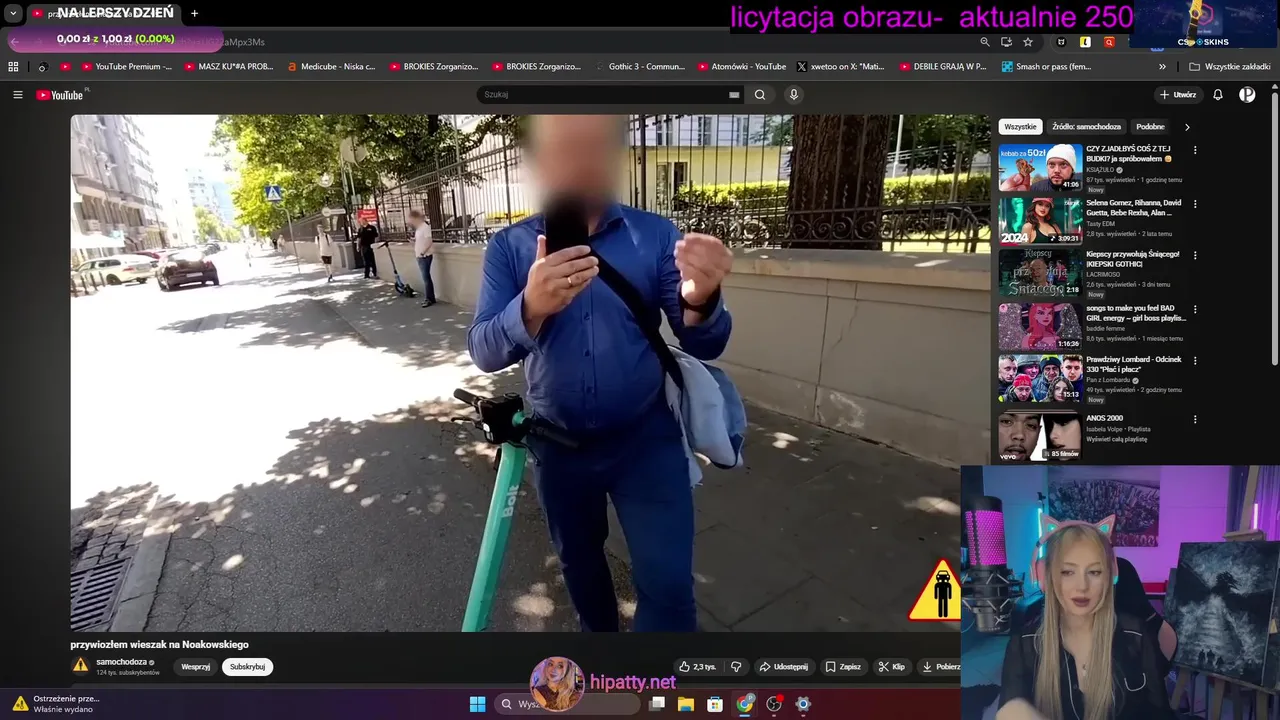This screenshot has height=720, width=1280.
Task: Open the Smash or pass bookmark
Action: [x=1046, y=67]
